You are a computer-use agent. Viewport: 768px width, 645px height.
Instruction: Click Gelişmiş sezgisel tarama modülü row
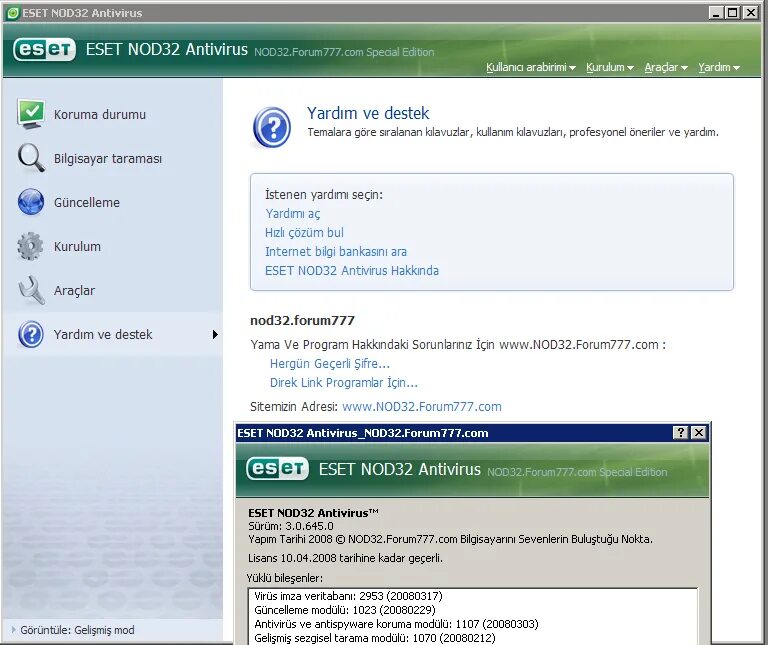point(375,638)
